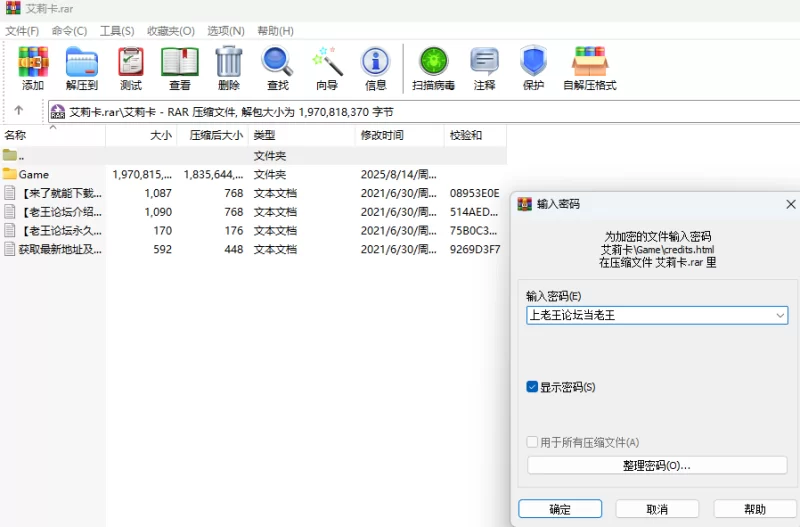Click the Test (测试) toolbar icon
The image size is (800, 527).
pos(131,62)
